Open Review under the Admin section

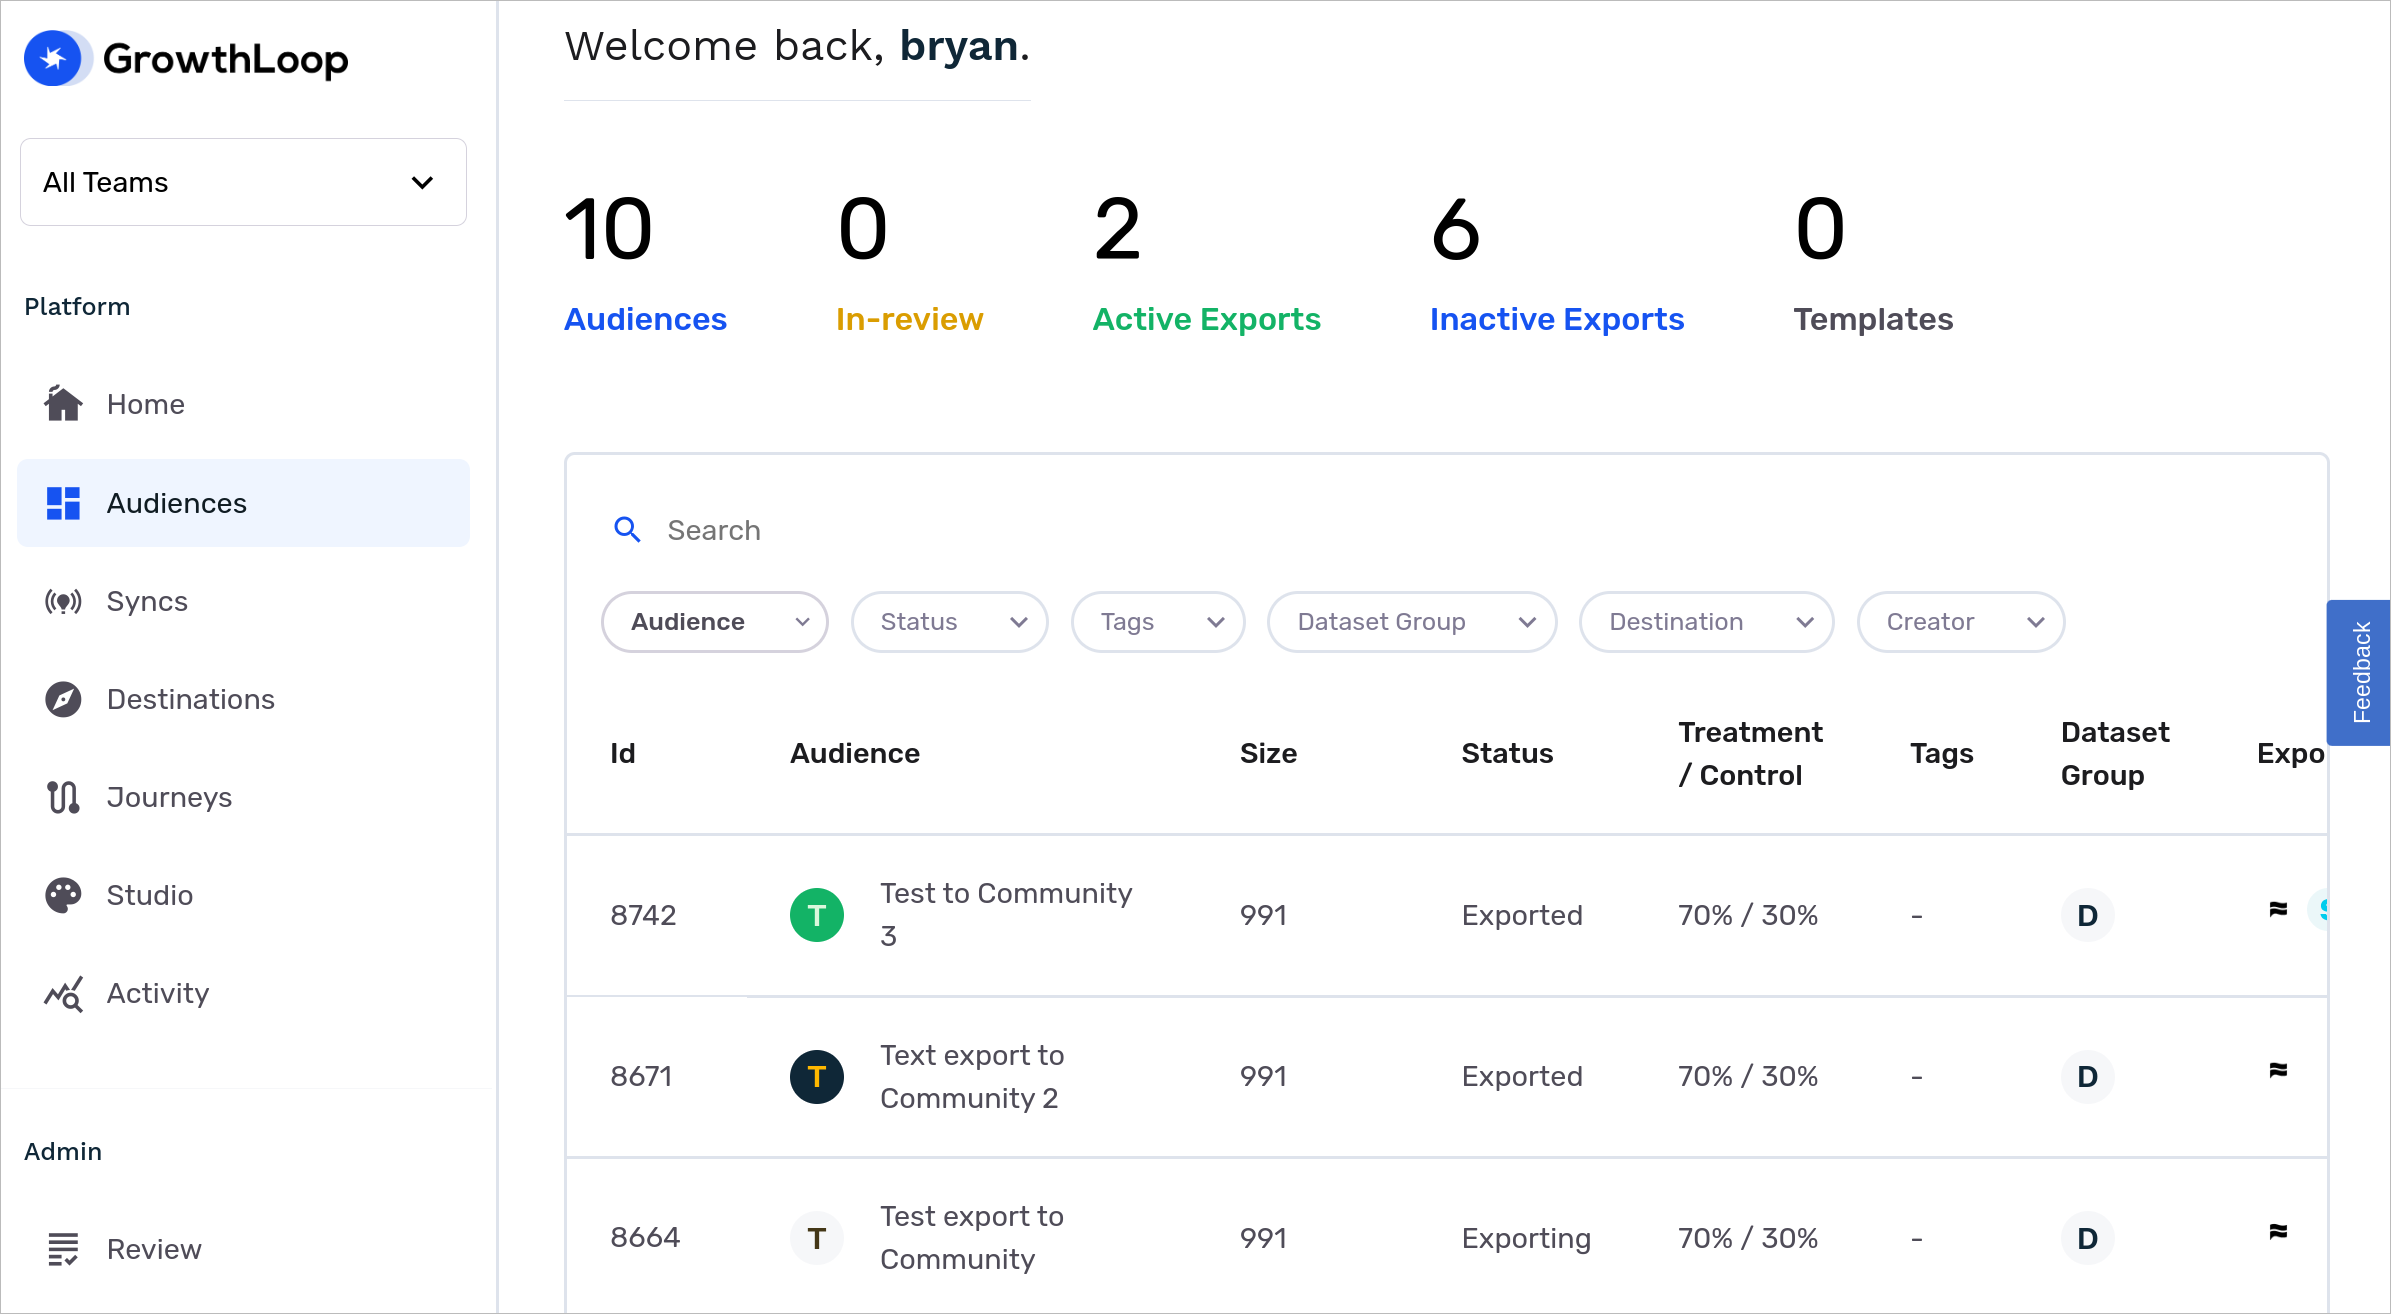click(154, 1248)
